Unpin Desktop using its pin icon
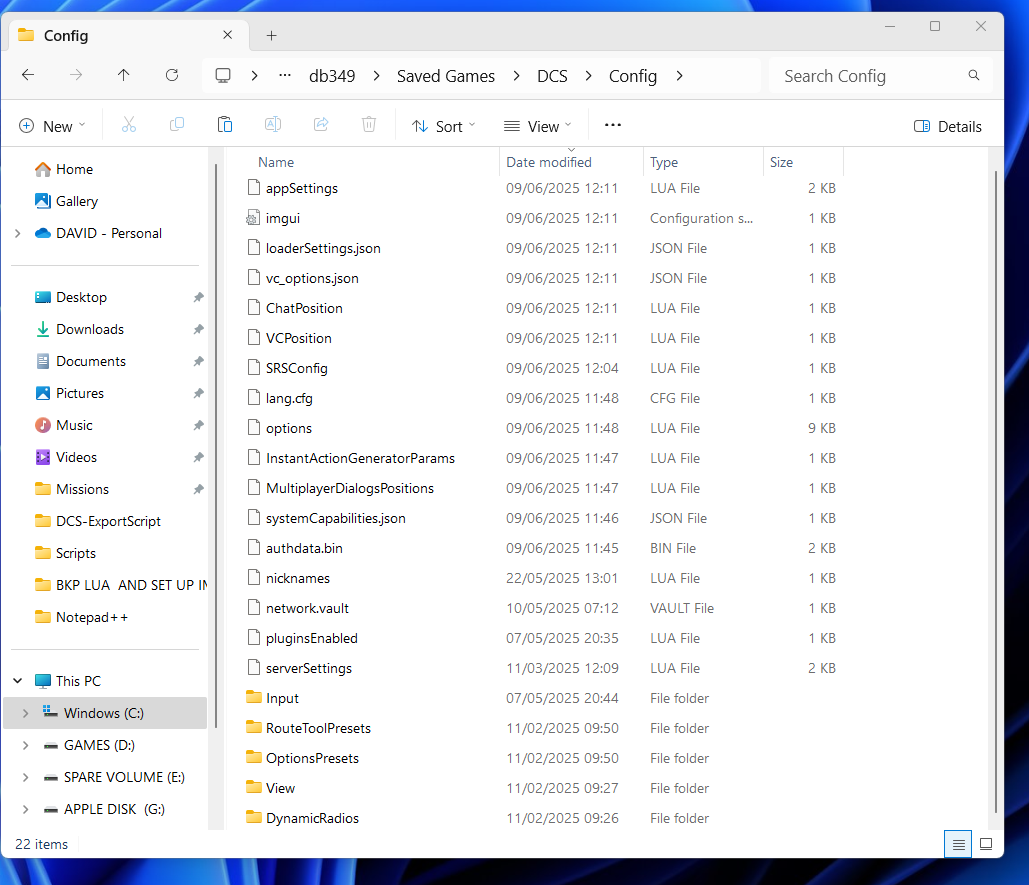 (198, 297)
